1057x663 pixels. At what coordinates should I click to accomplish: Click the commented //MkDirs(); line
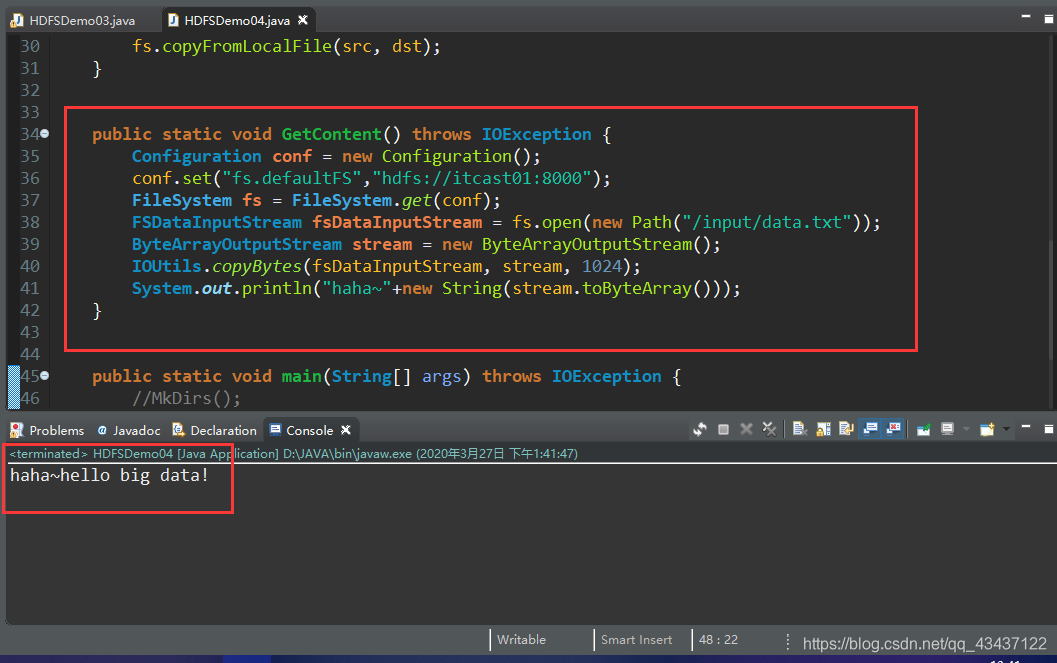click(186, 398)
